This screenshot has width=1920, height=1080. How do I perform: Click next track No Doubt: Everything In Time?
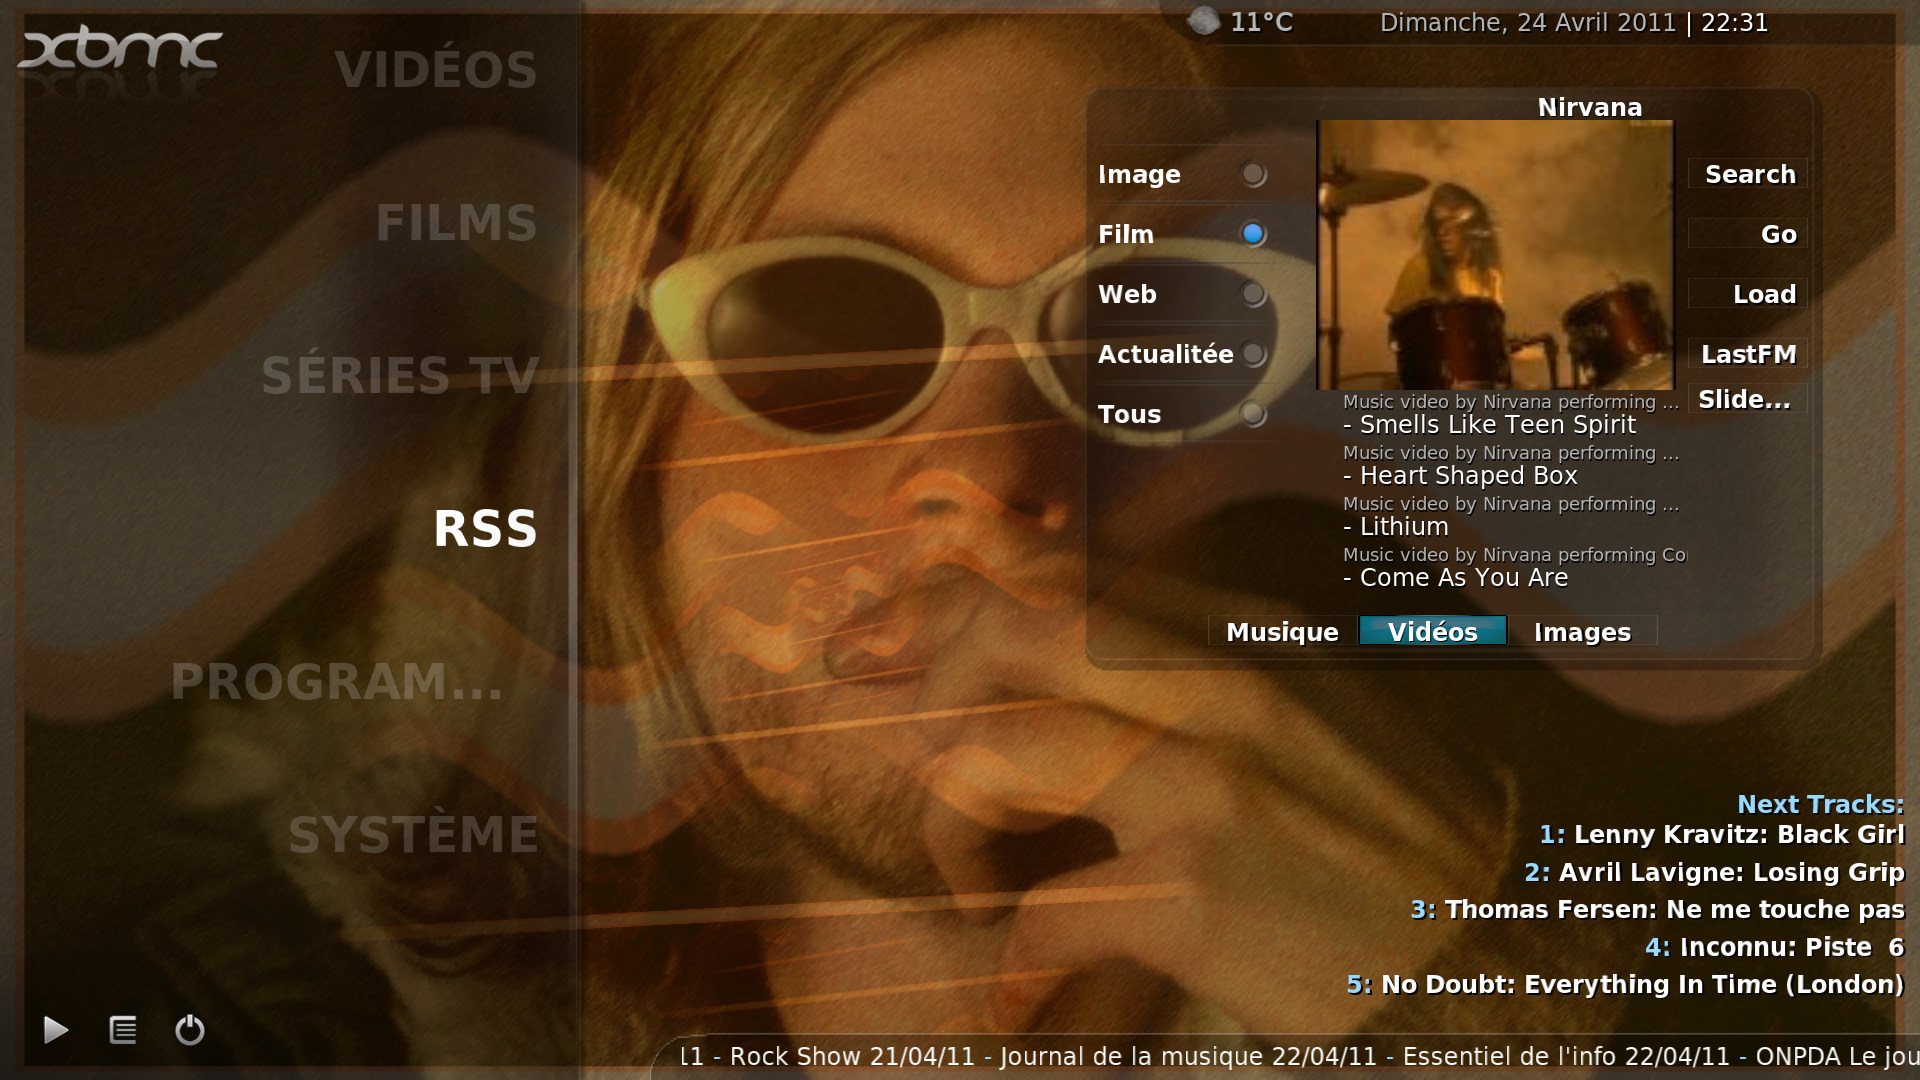1626,985
